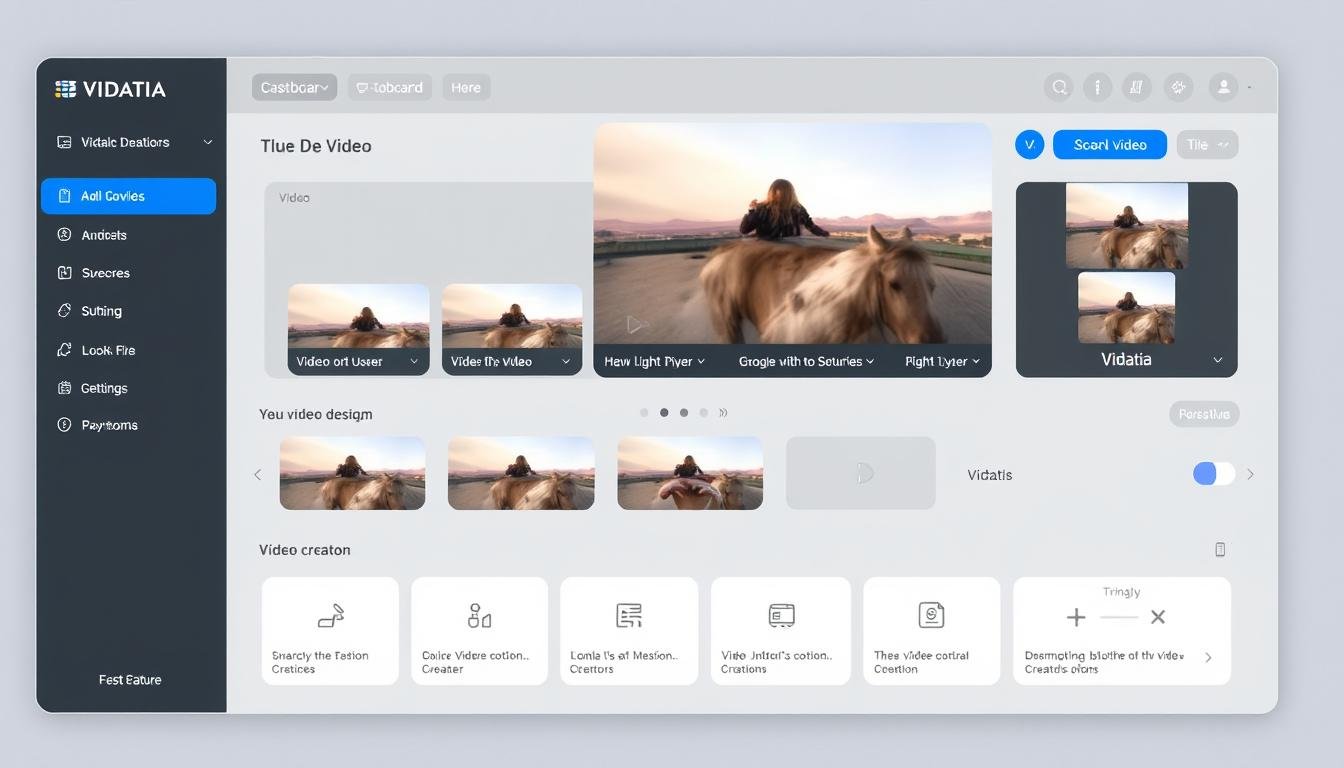Play the main horse rider video

tap(634, 324)
